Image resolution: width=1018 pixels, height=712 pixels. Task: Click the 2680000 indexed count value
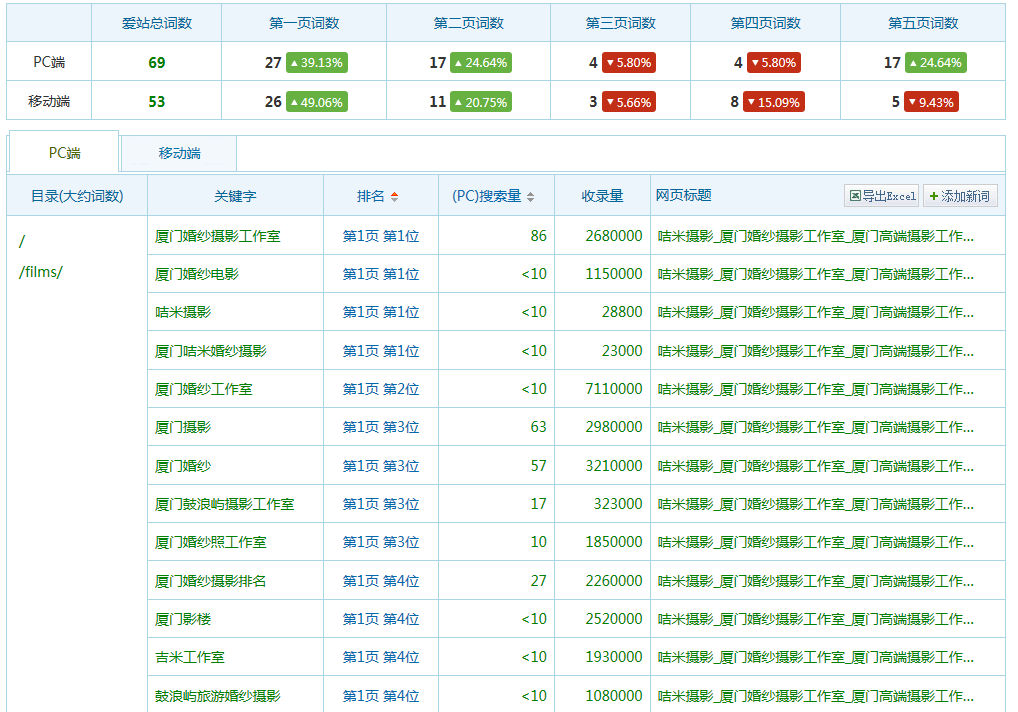pyautogui.click(x=614, y=236)
